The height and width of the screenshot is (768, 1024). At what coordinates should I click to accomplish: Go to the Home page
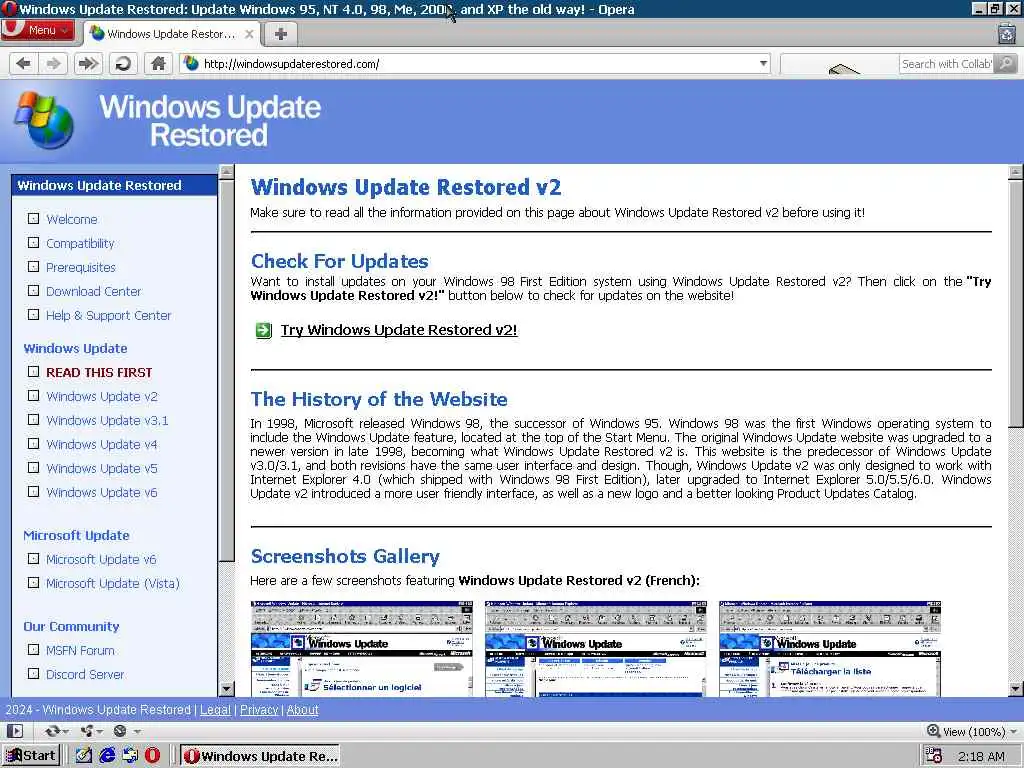click(x=158, y=63)
